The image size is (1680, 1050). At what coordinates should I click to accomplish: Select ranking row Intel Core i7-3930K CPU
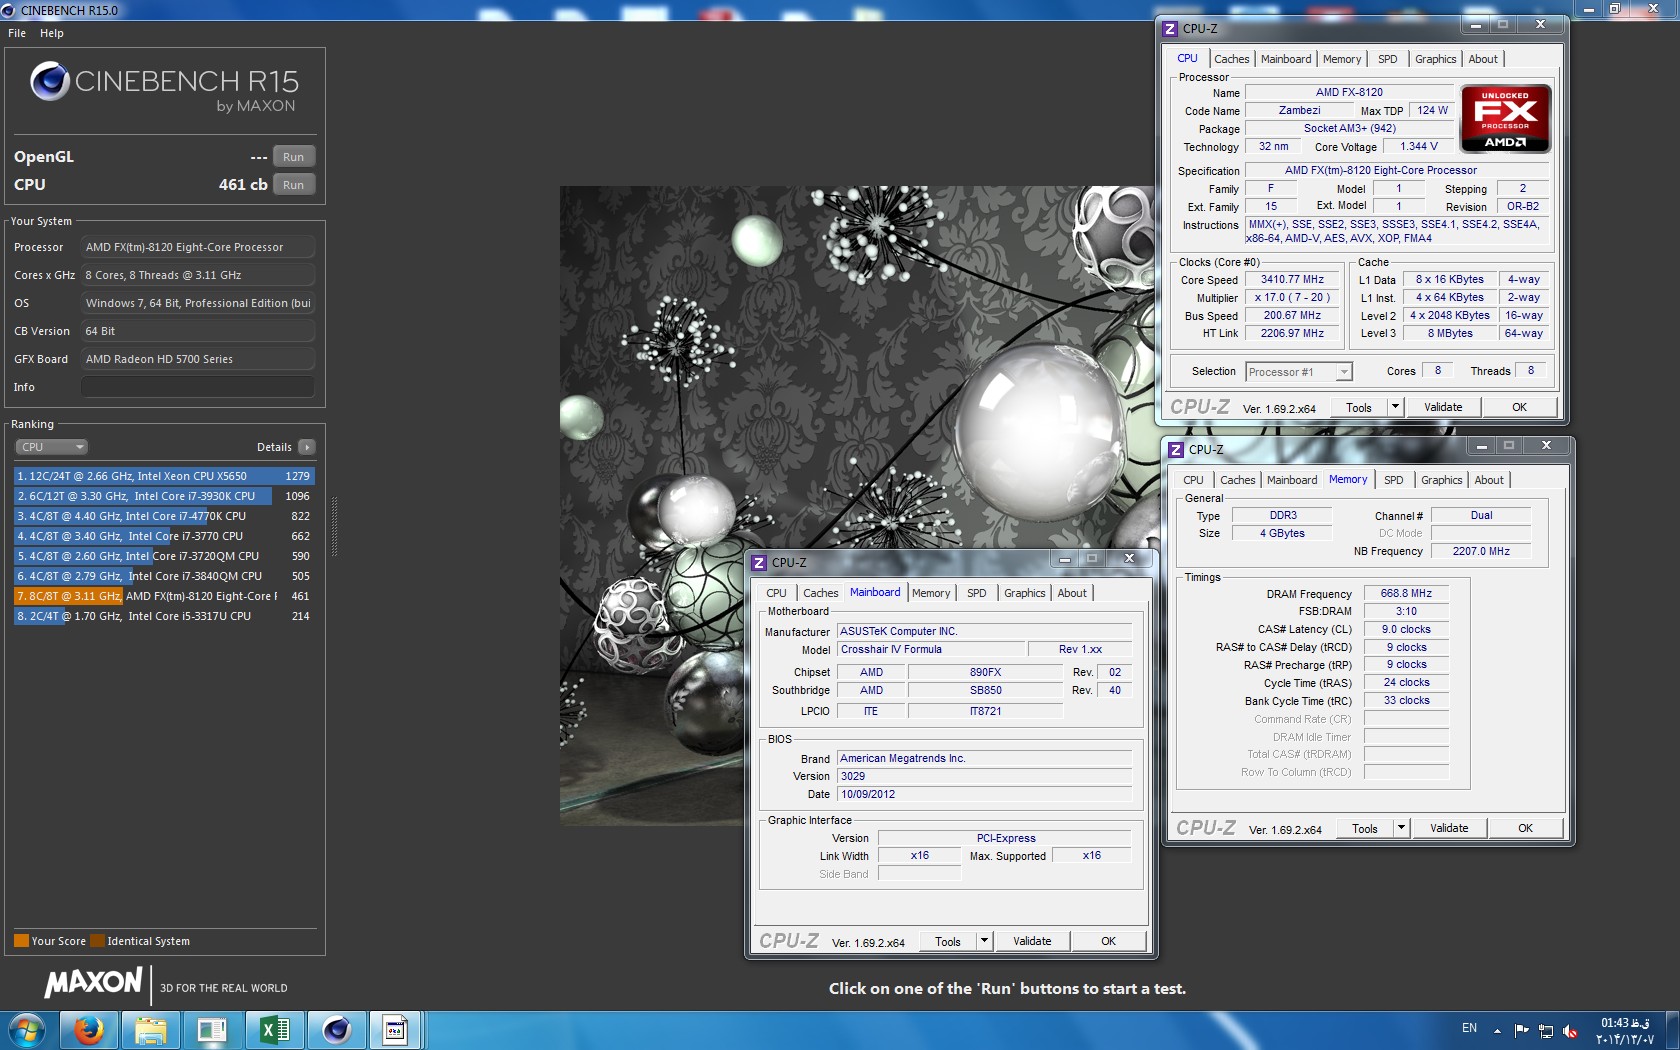tap(164, 496)
